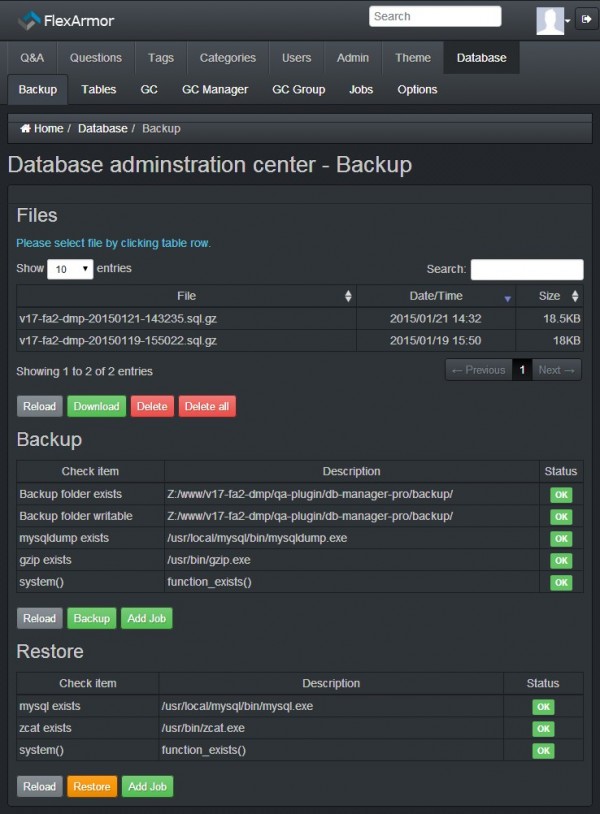Select row v17-fa2-dmp-20150121-143235.sql.gz
The height and width of the screenshot is (814, 600).
click(186, 318)
